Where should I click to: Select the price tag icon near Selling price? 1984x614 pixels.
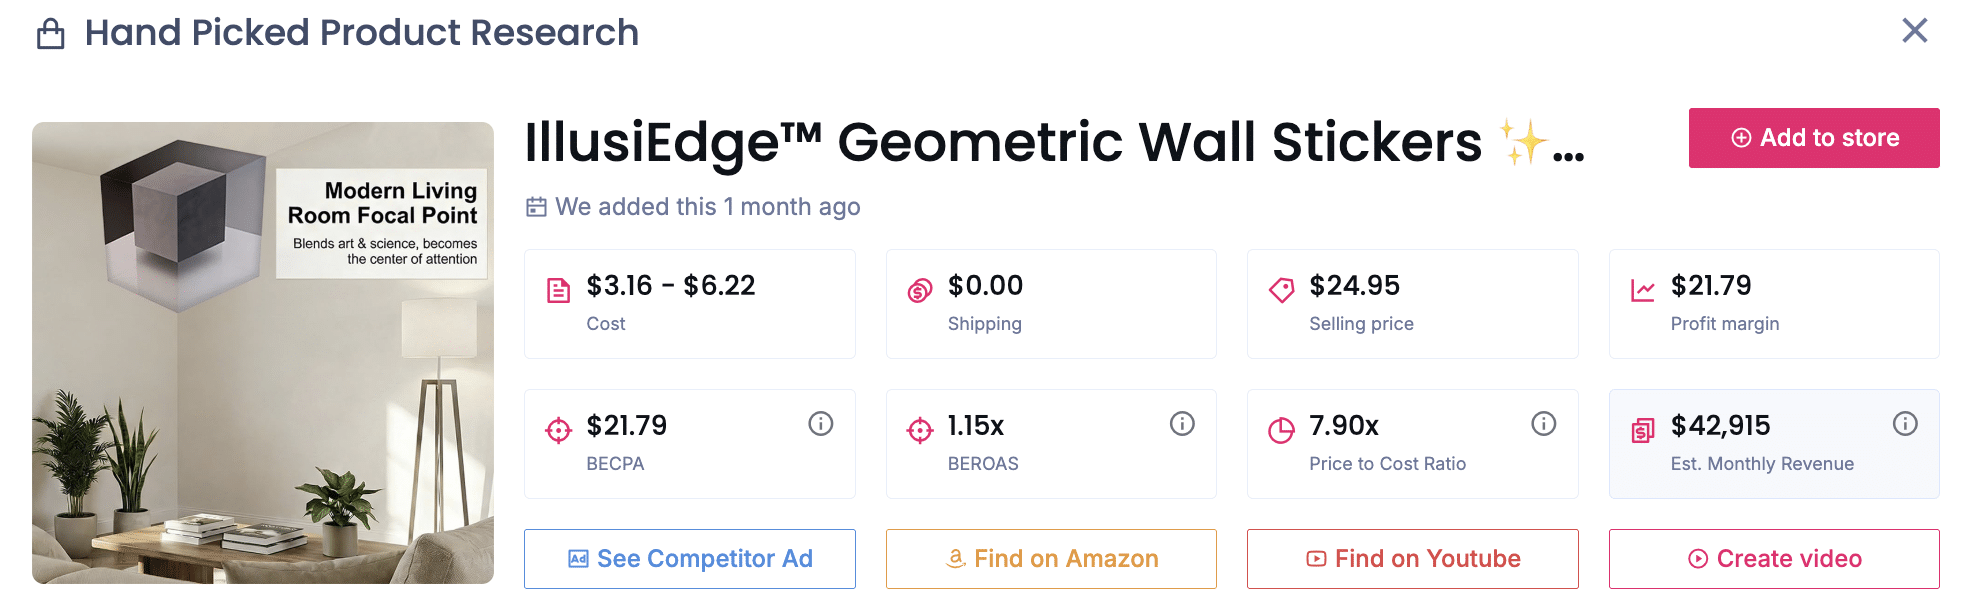(x=1281, y=286)
